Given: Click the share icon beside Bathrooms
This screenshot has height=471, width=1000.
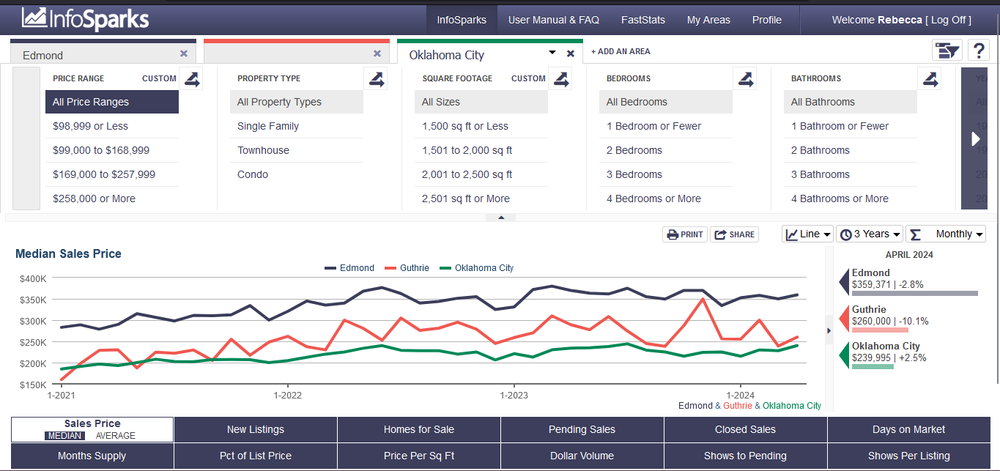Looking at the screenshot, I should point(930,78).
